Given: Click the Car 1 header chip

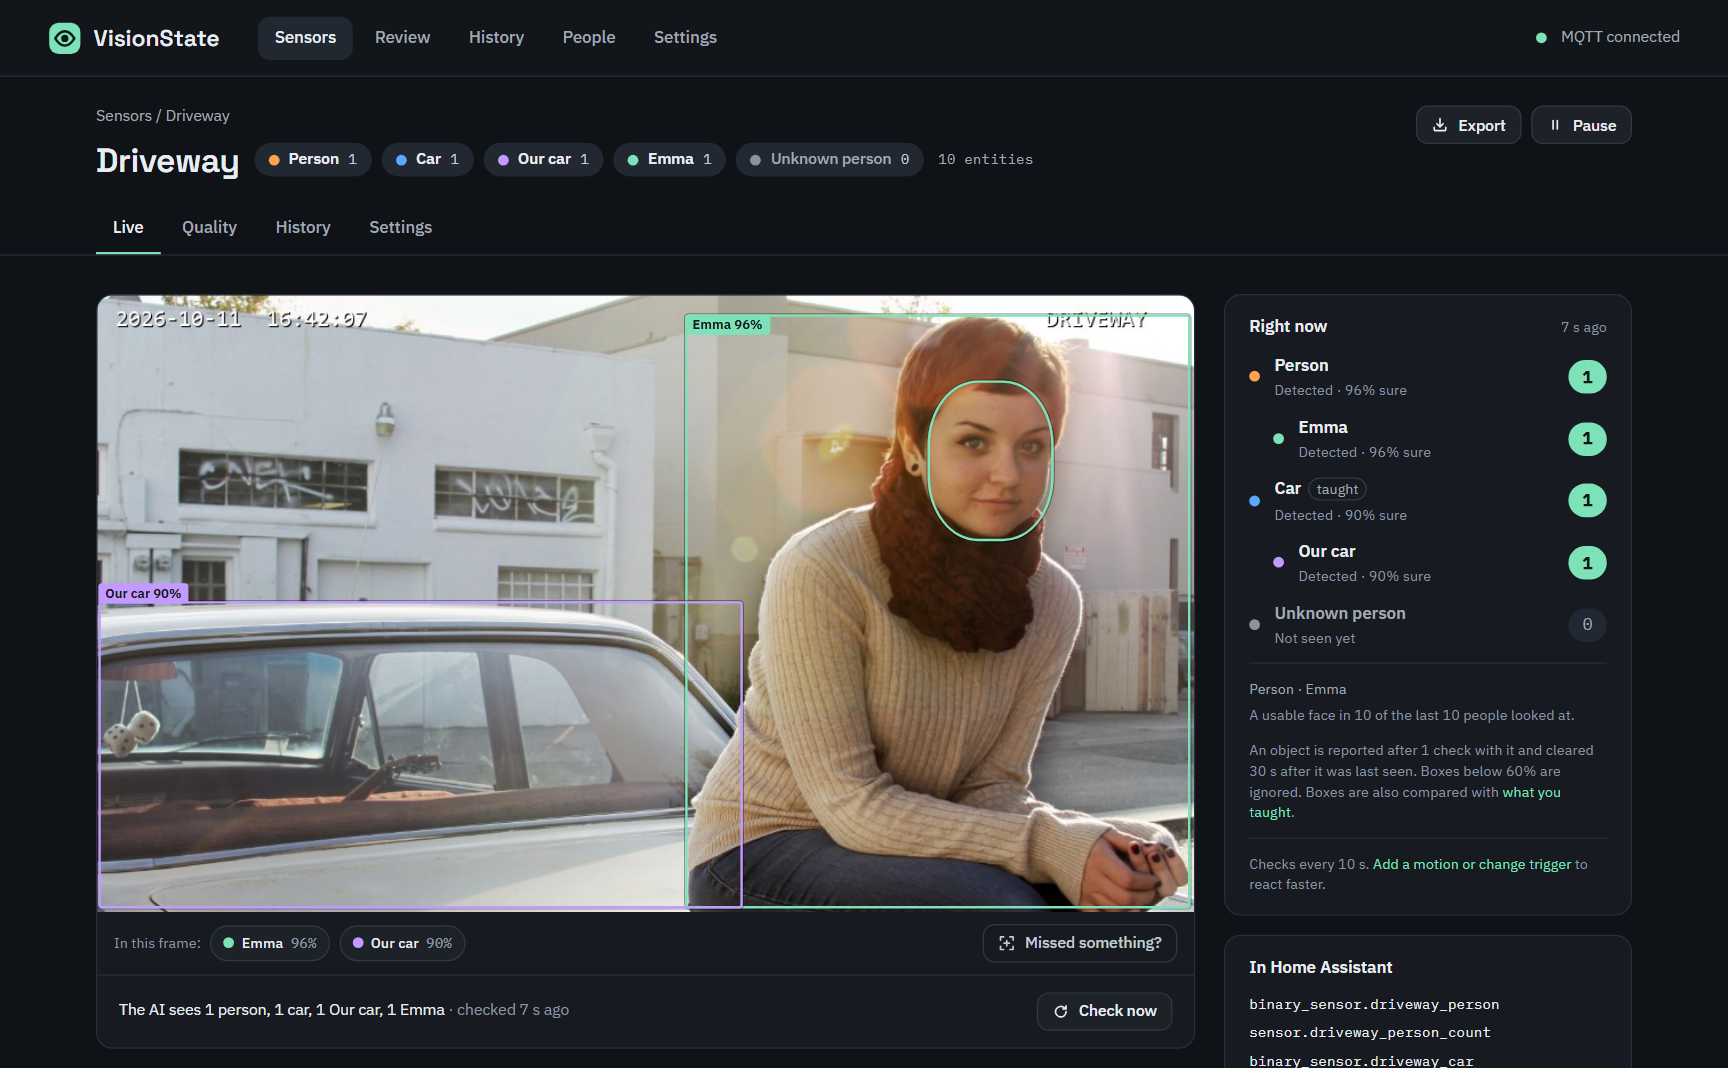Looking at the screenshot, I should 428,159.
